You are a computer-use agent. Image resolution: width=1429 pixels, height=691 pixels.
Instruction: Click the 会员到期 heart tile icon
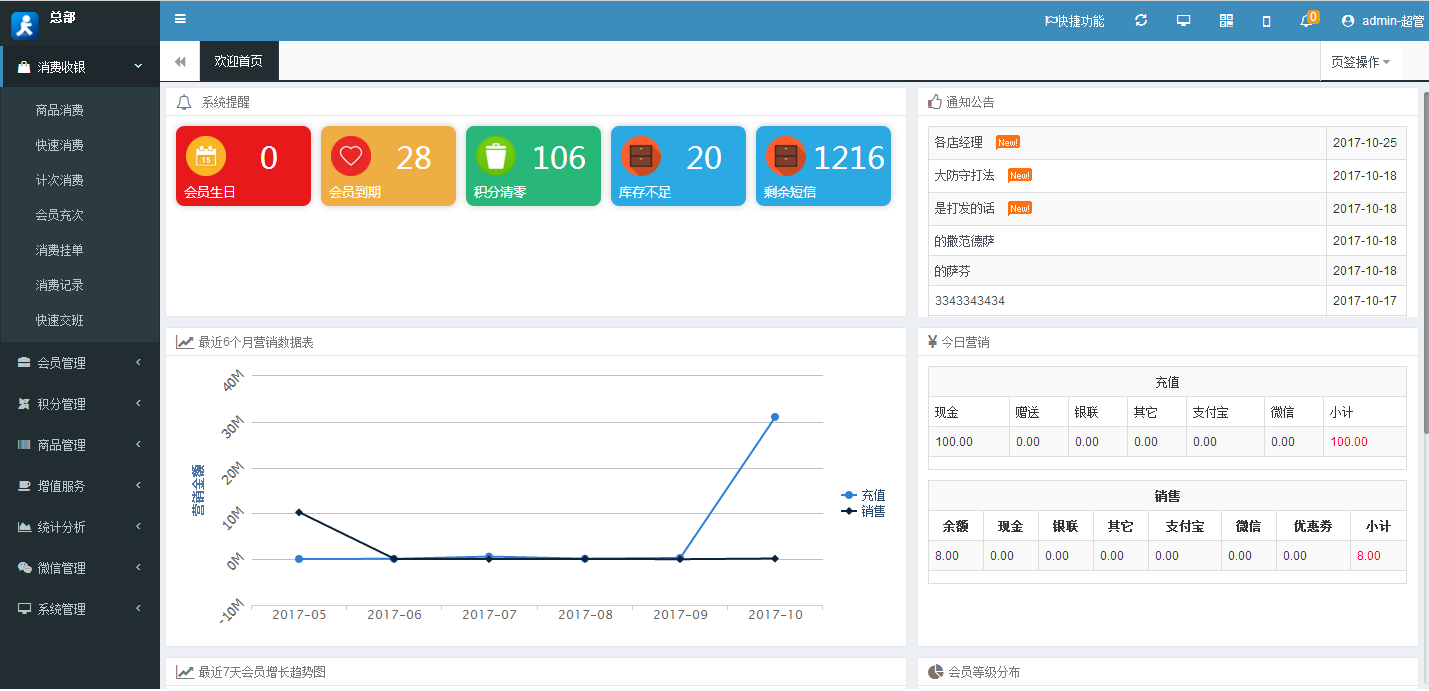coord(351,156)
